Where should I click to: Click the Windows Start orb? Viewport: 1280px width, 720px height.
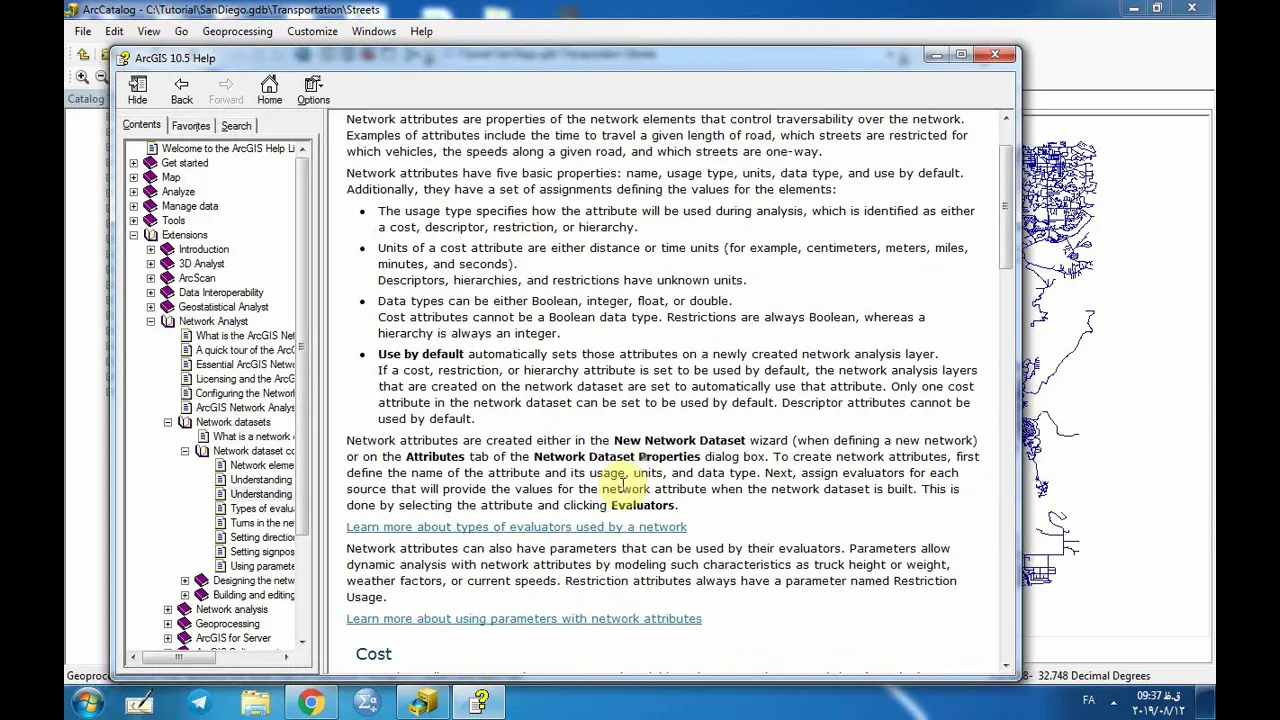88,702
